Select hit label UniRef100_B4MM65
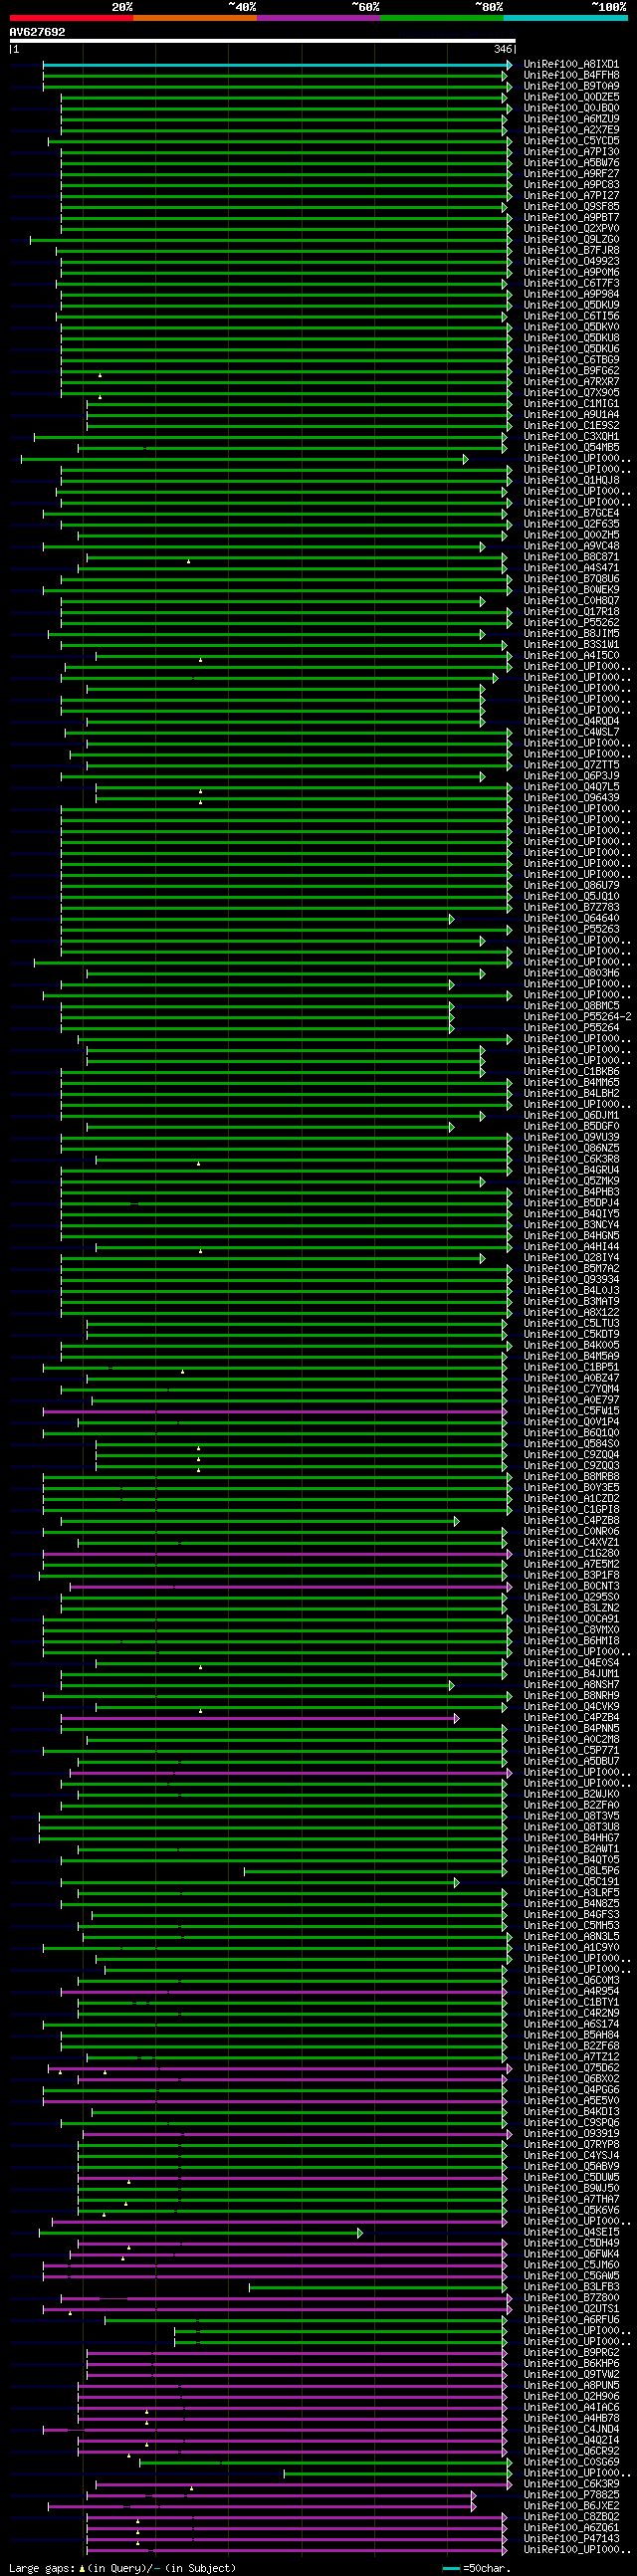Viewport: 637px width, 2576px height. (x=571, y=1084)
